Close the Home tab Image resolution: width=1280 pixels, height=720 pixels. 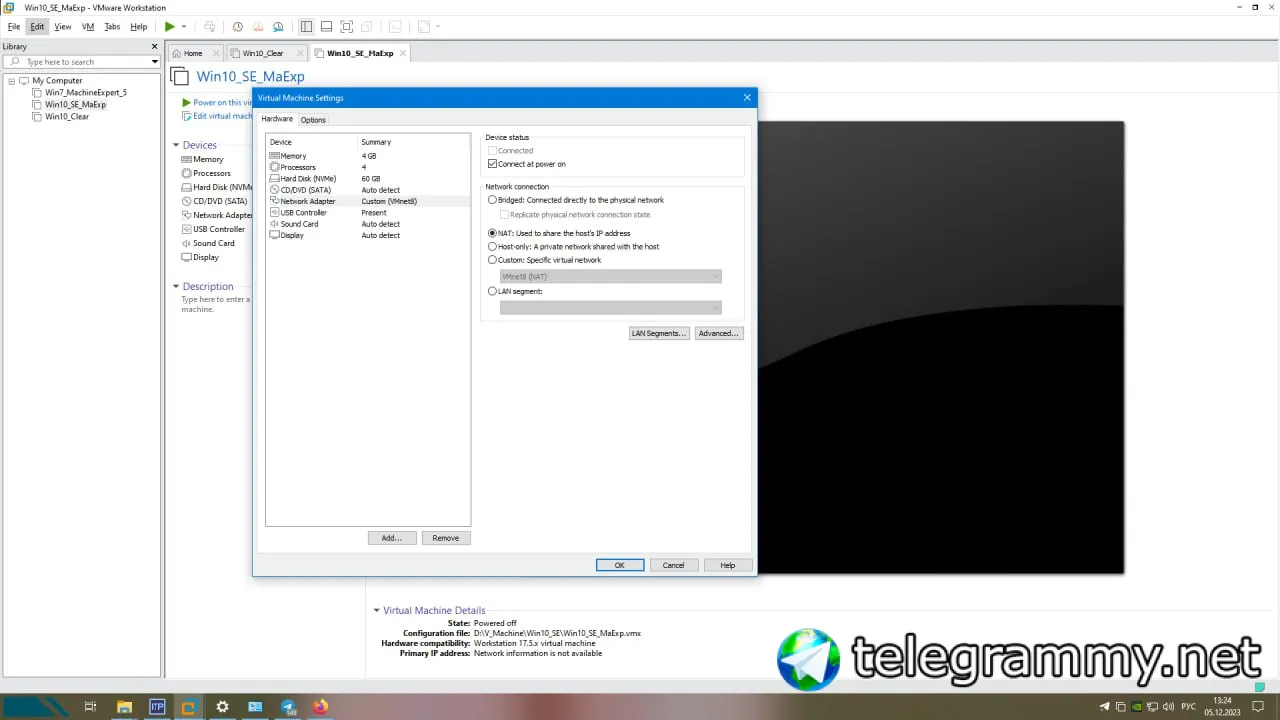(215, 53)
